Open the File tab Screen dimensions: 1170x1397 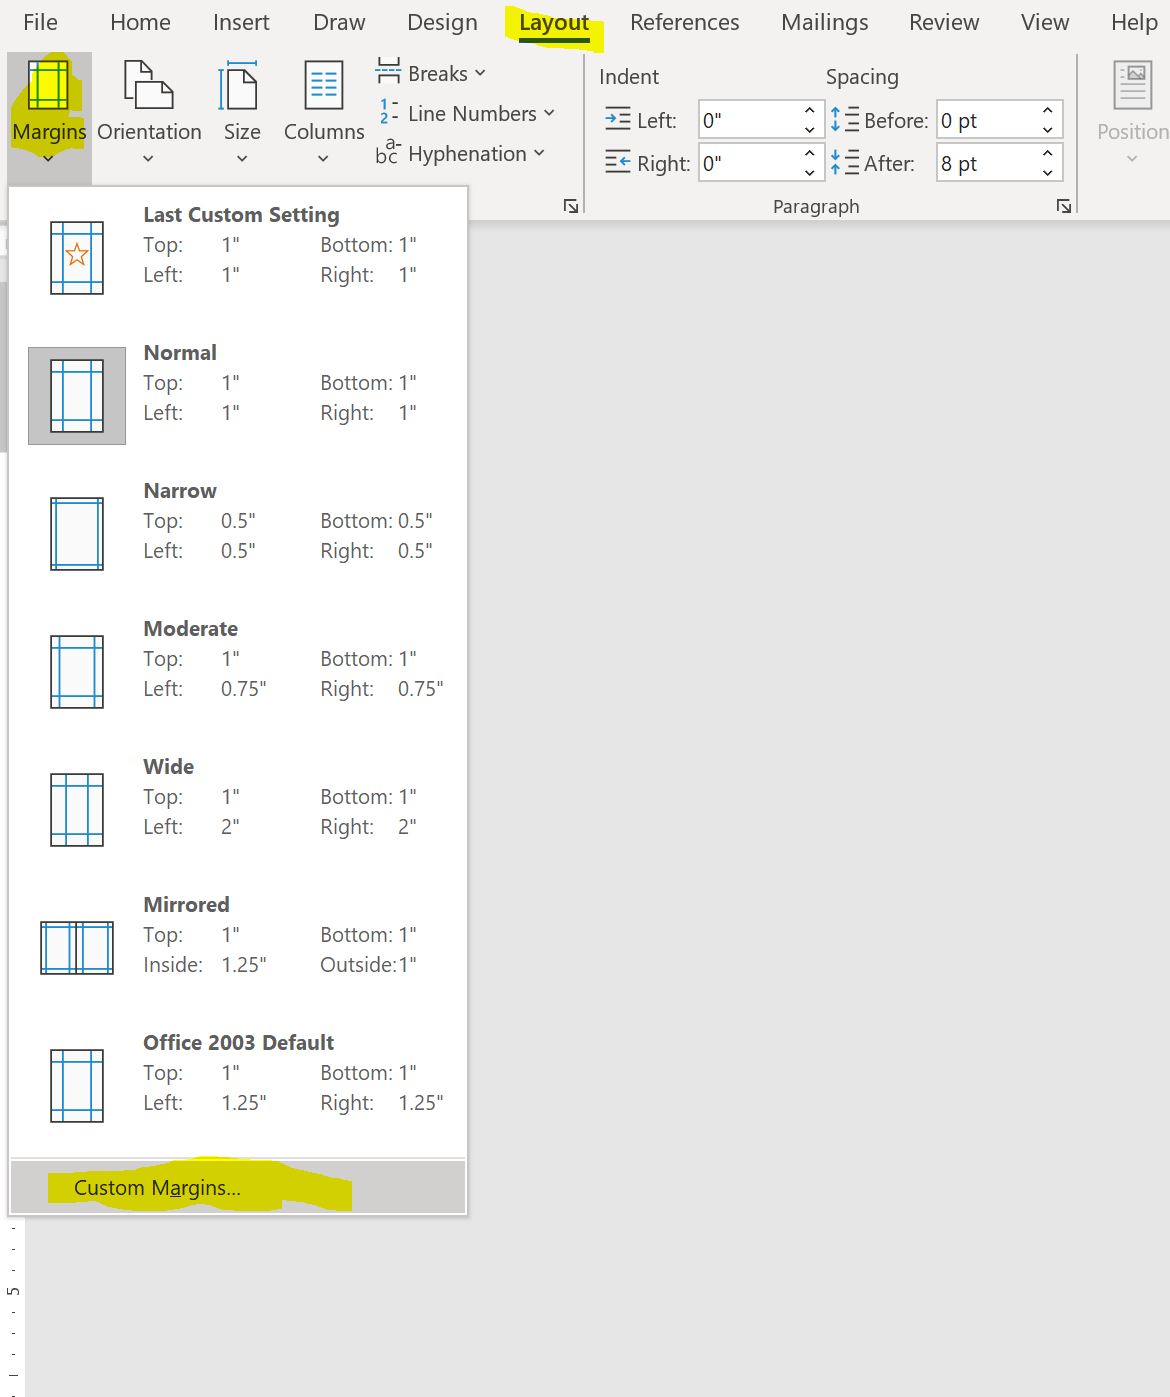point(40,22)
